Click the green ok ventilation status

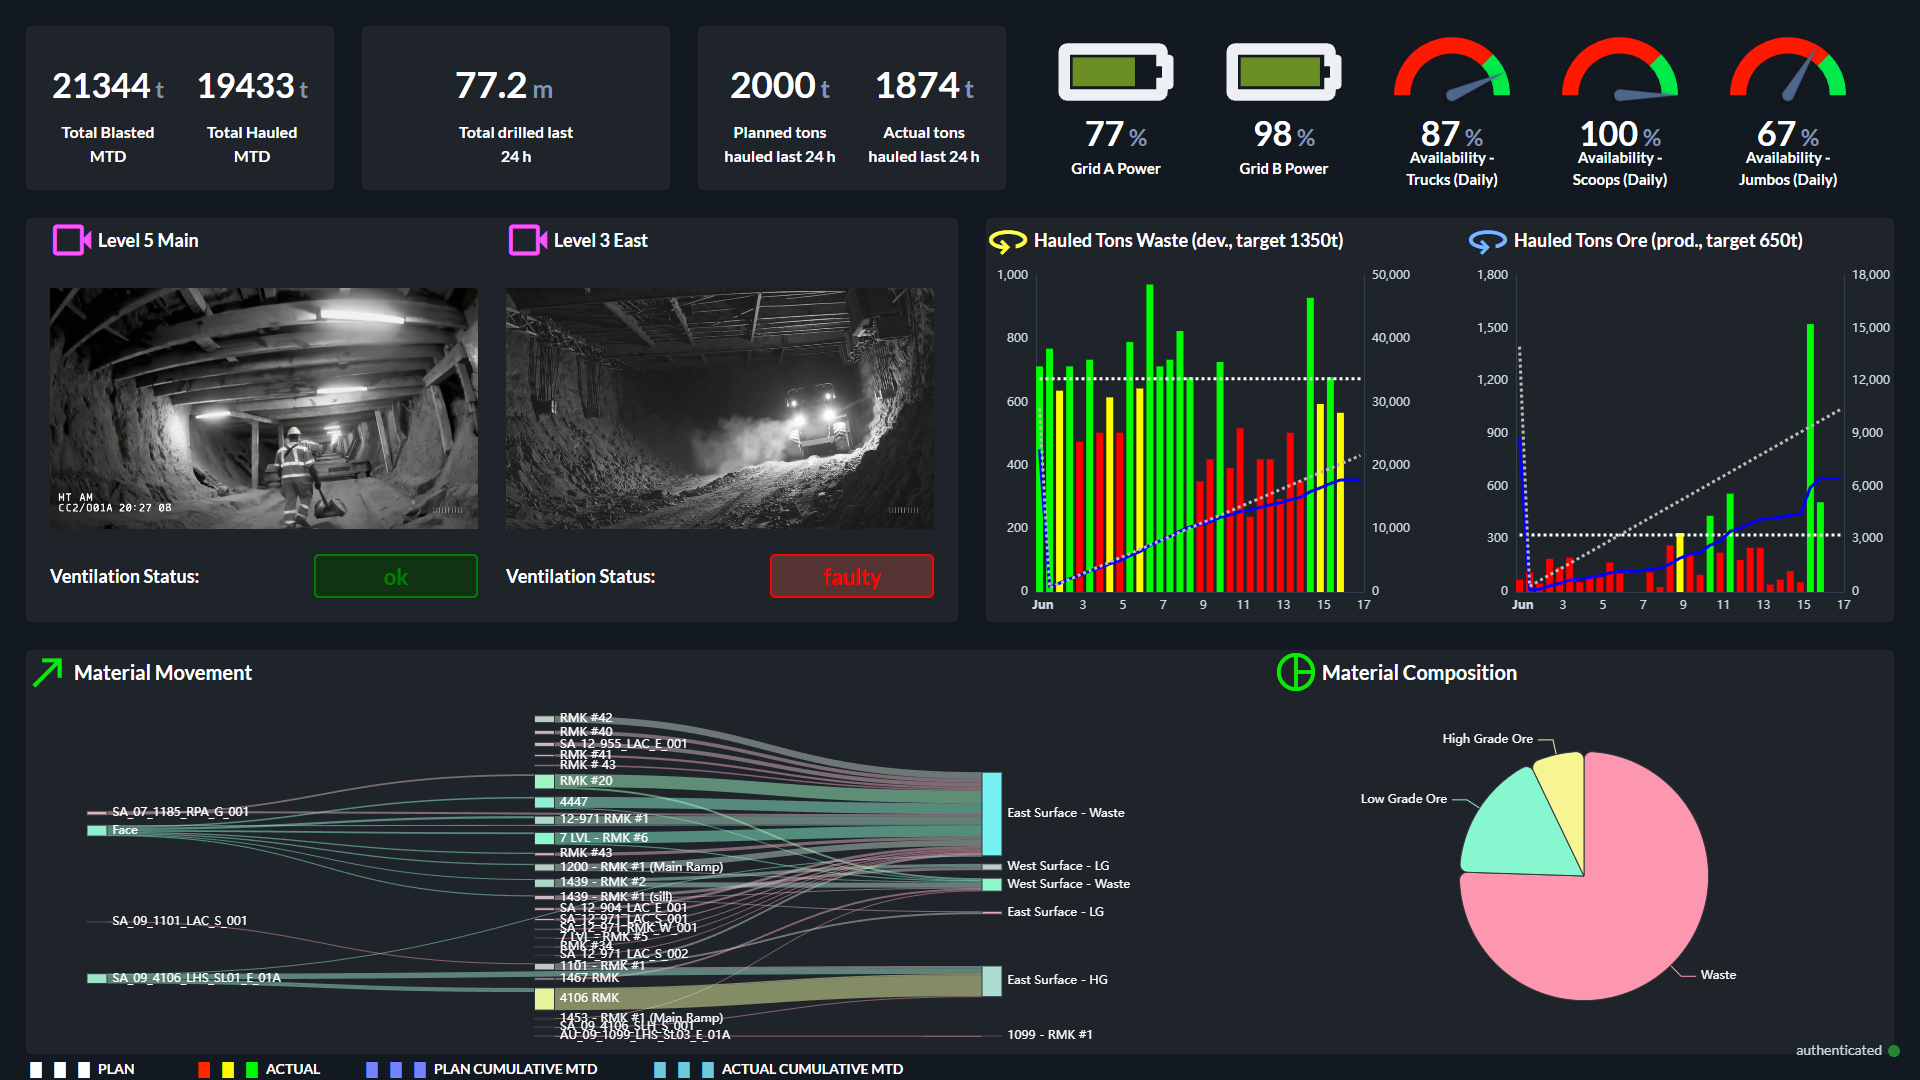[396, 576]
